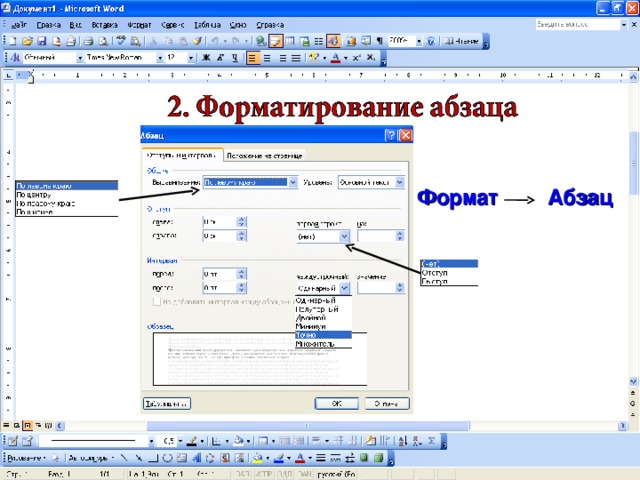Click the AutoSum sigma icon
The image size is (640, 480).
431,441
